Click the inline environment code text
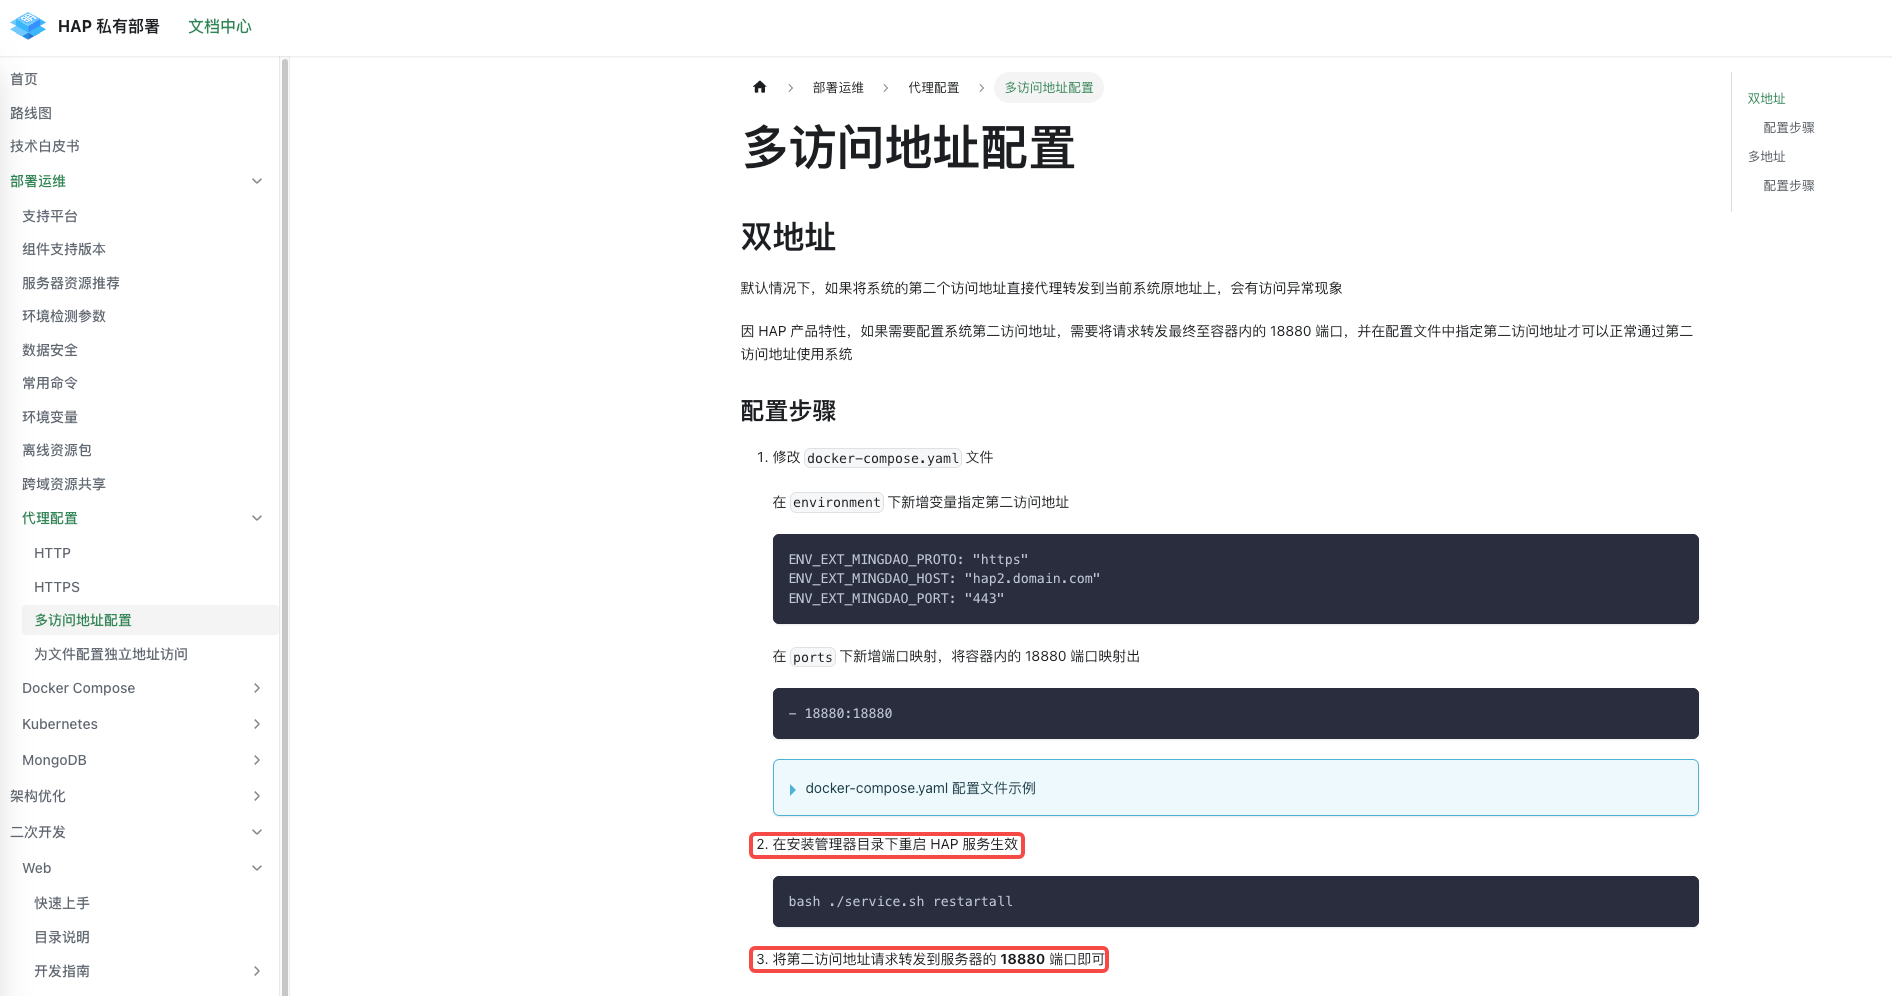 pos(837,502)
